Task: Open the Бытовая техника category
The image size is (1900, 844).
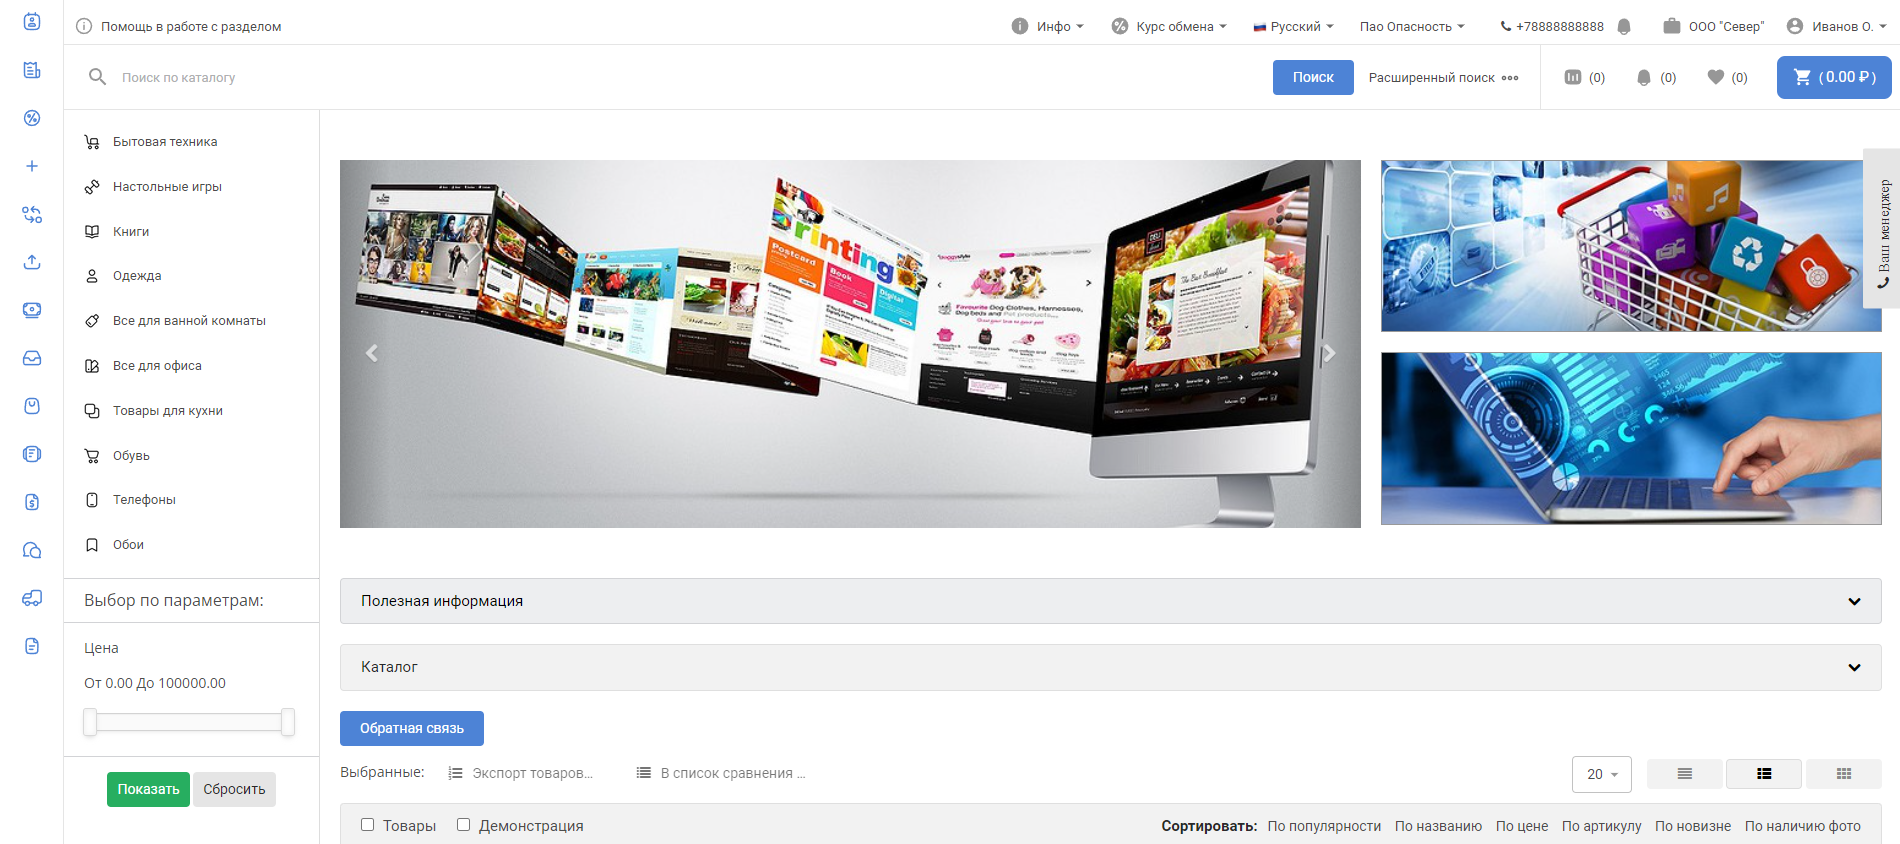Action: (165, 142)
